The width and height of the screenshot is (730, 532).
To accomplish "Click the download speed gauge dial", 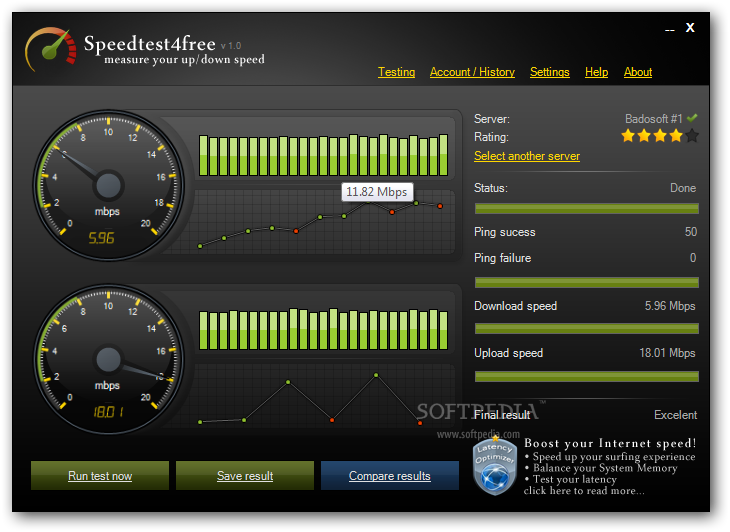I will tap(108, 185).
